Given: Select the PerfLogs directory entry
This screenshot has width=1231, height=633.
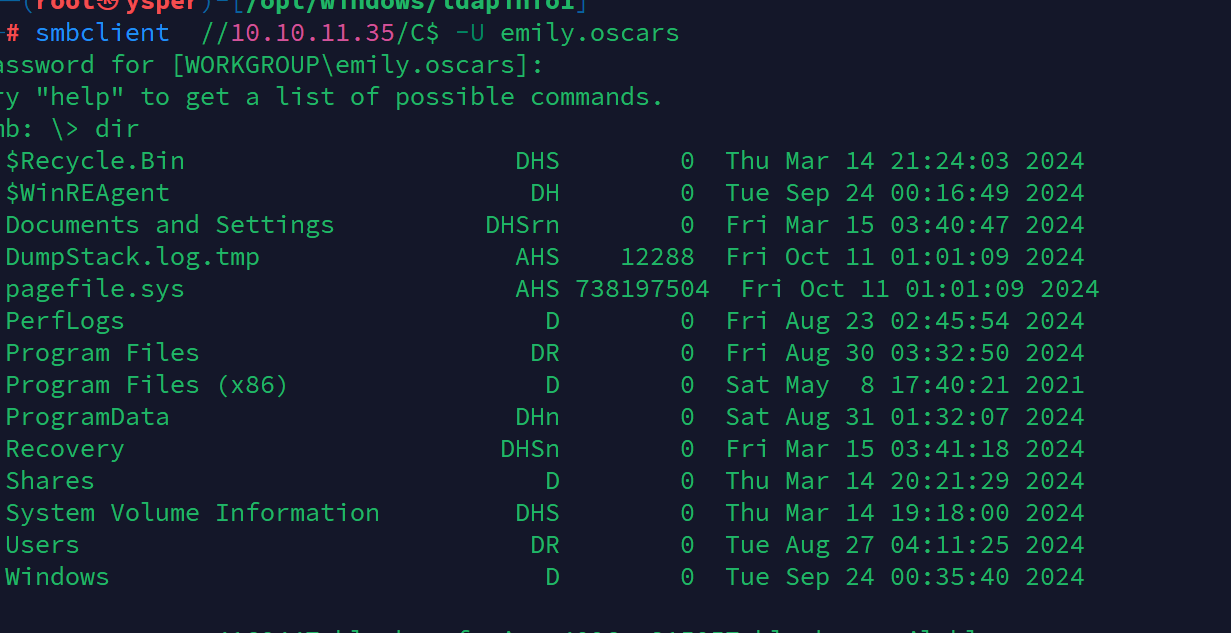Looking at the screenshot, I should 65,321.
